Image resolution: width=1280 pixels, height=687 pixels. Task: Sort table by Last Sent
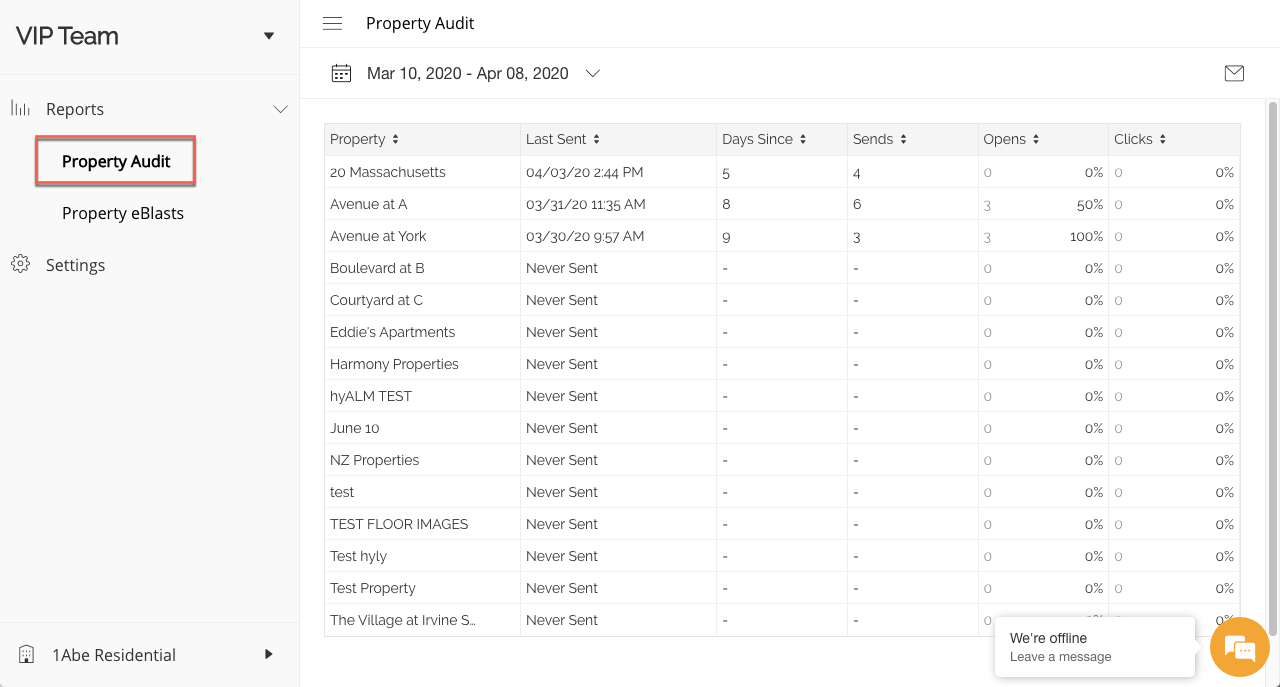pos(596,140)
